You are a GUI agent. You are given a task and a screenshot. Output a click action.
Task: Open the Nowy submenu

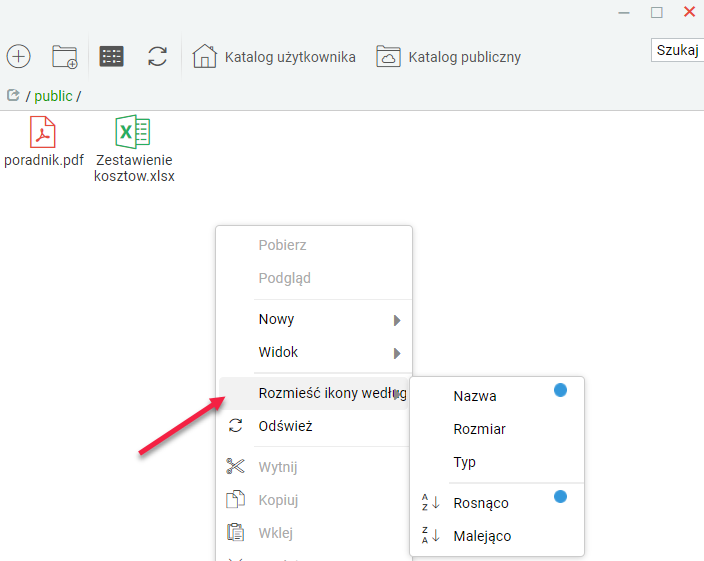(x=314, y=320)
